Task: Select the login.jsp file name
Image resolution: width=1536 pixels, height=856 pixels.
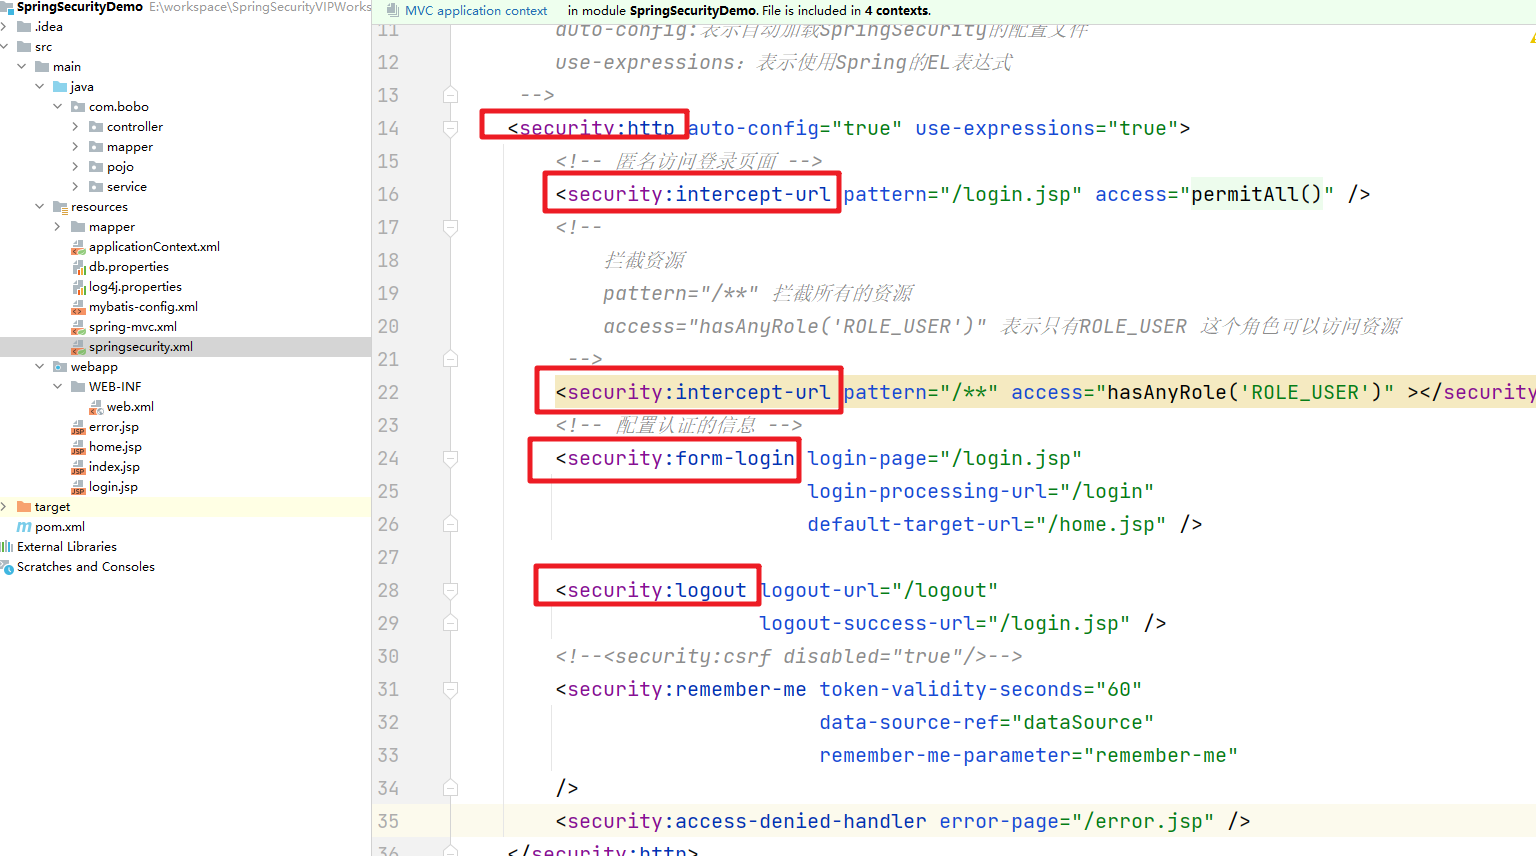Action: click(x=113, y=487)
